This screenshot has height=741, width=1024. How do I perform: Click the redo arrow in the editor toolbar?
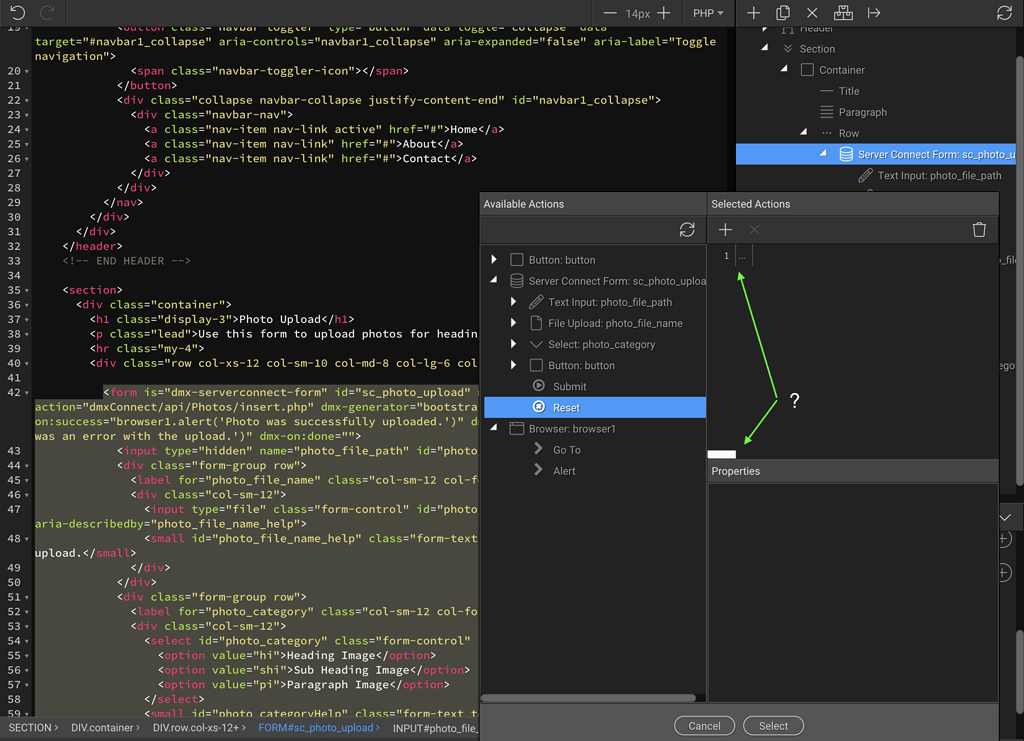coord(47,13)
